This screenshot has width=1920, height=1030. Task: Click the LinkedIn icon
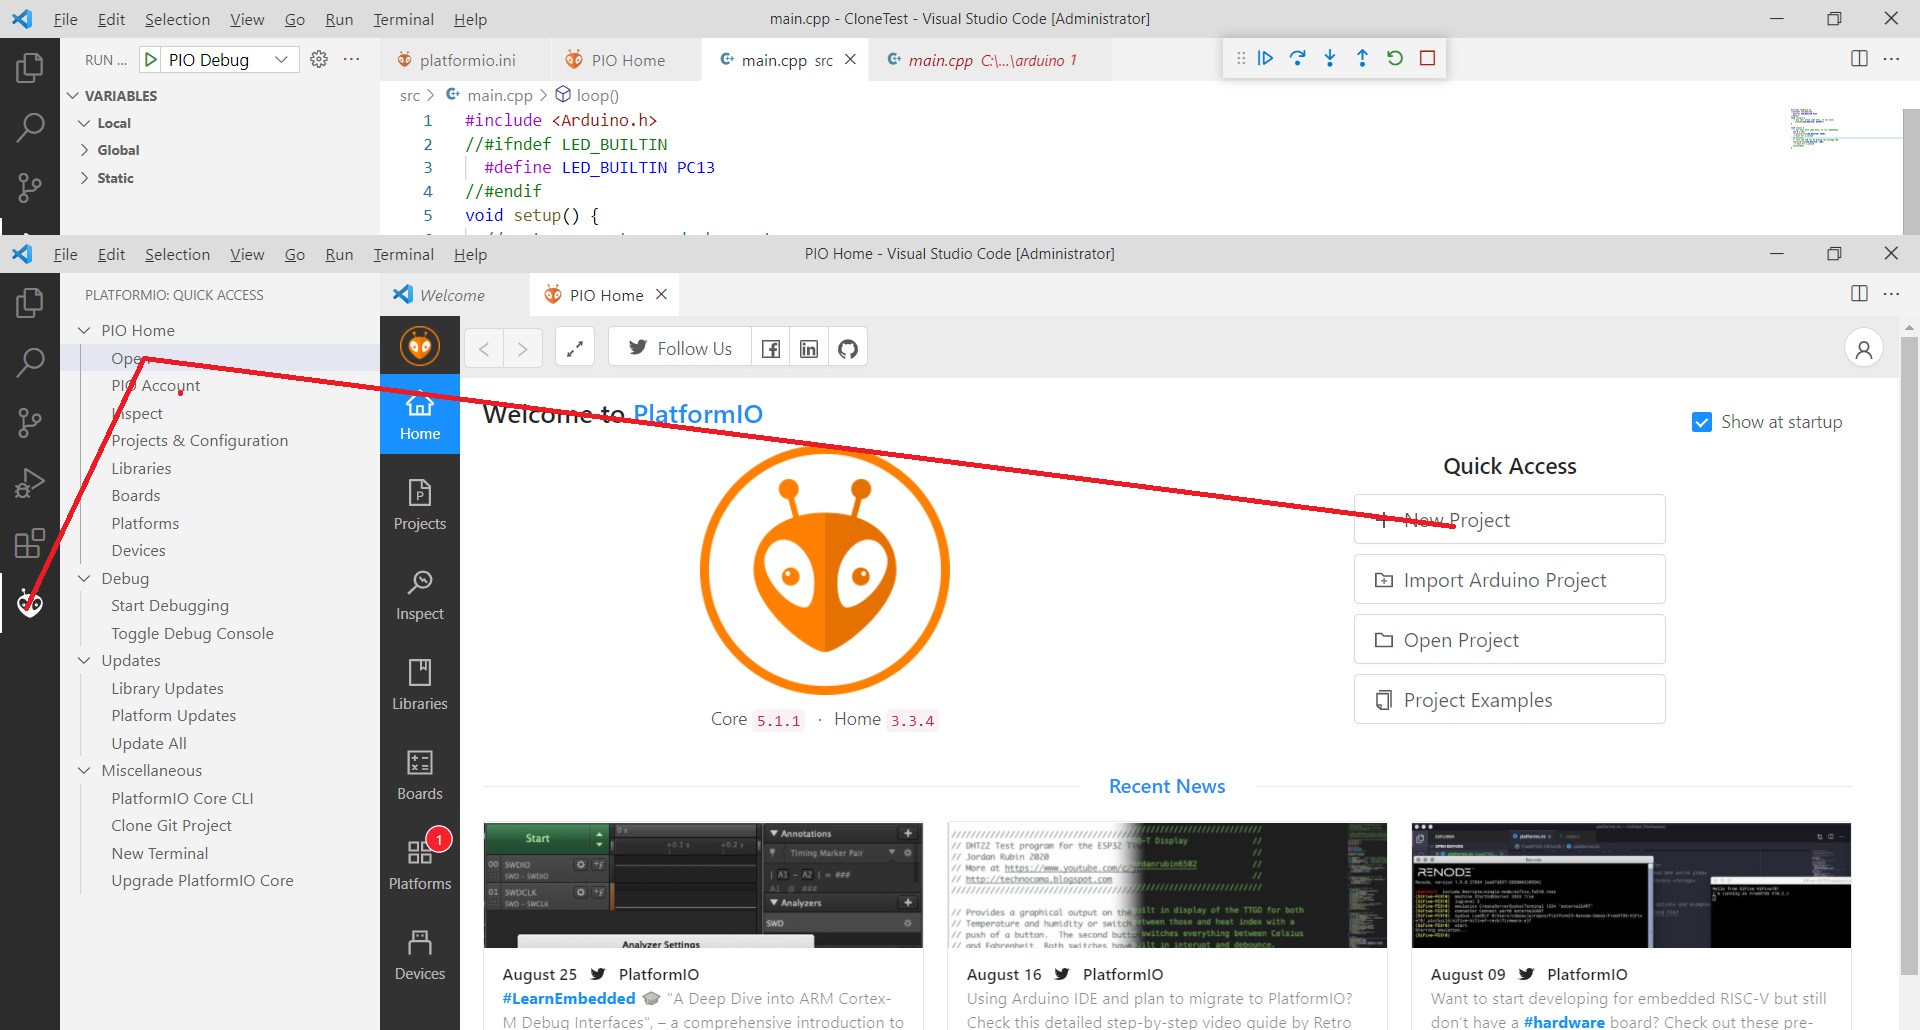809,348
